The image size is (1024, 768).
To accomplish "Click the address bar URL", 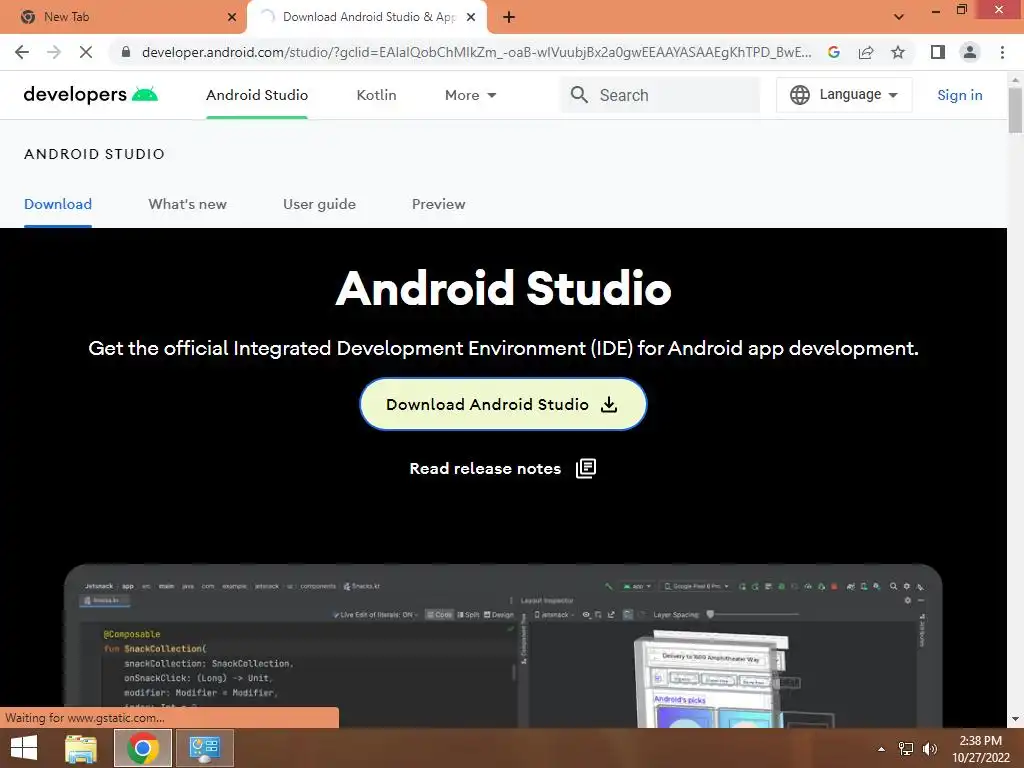I will 476,52.
